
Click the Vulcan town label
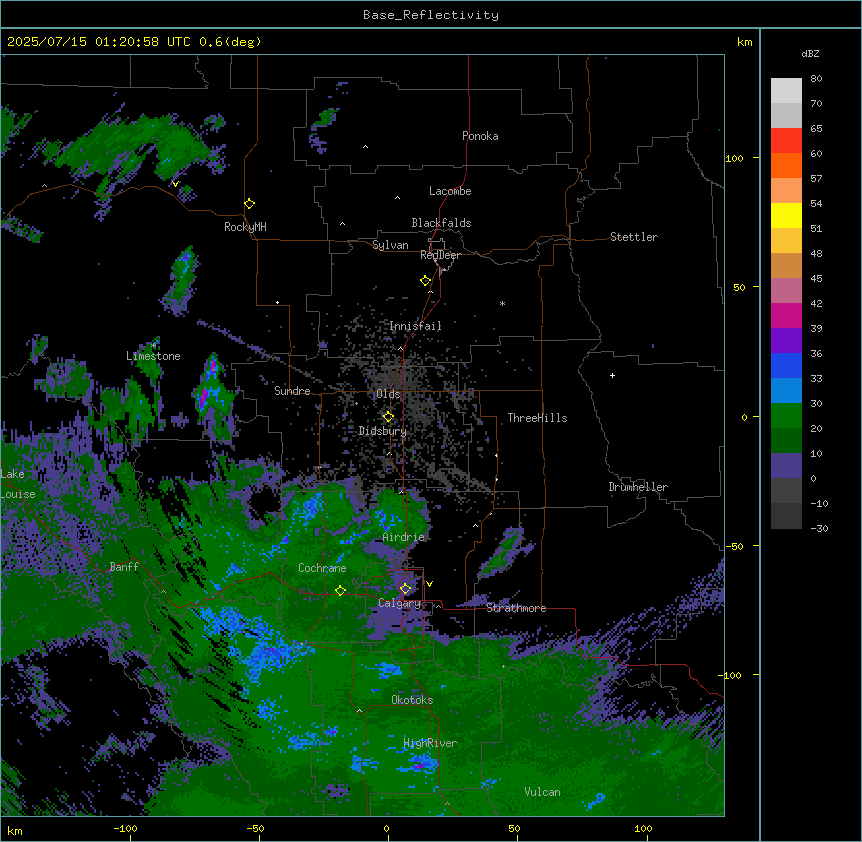(543, 792)
